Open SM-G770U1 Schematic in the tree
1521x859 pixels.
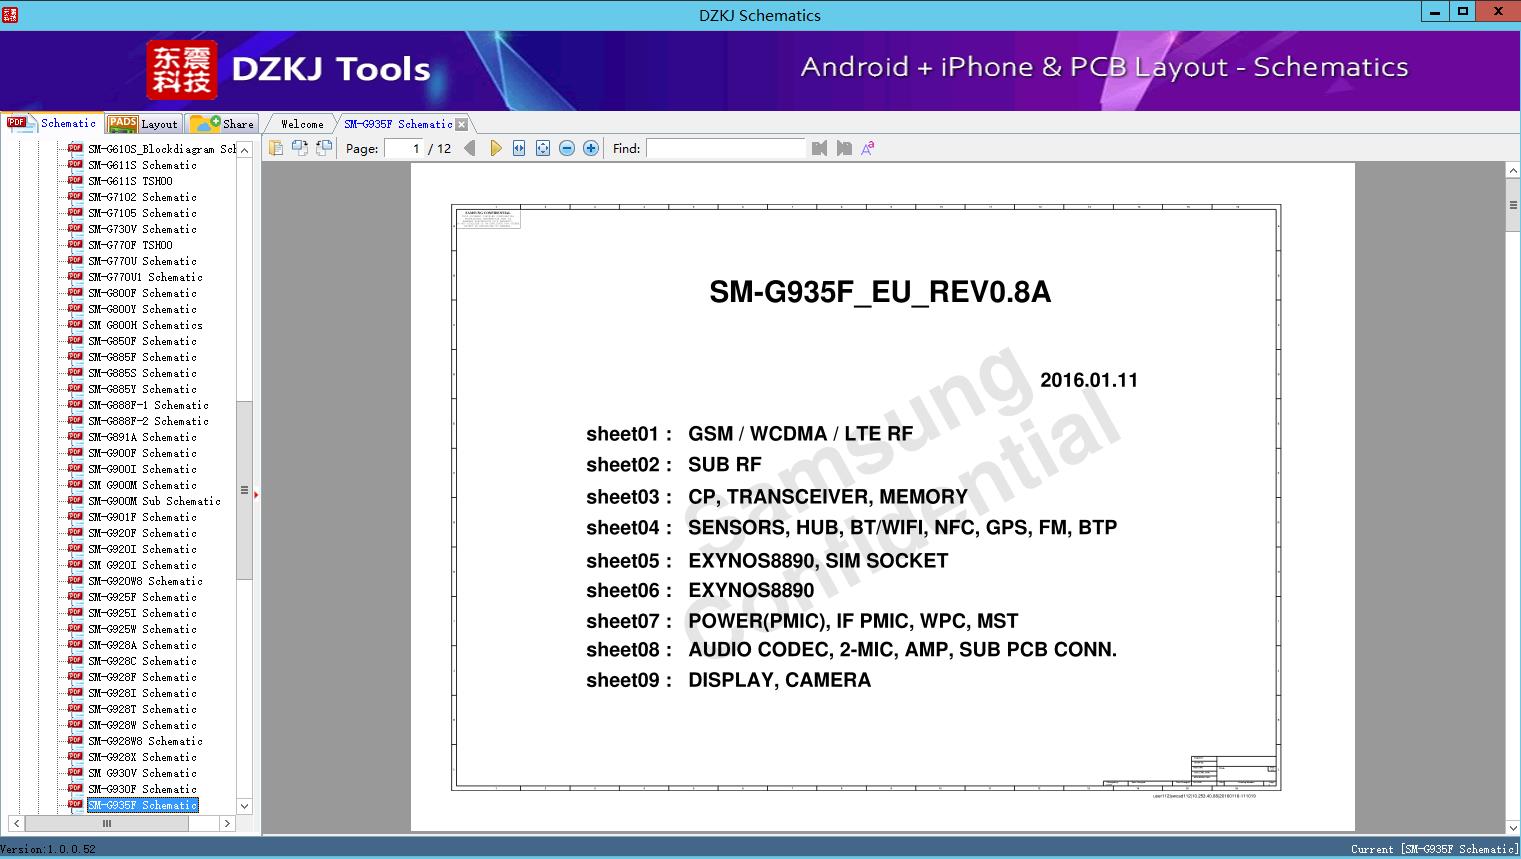(145, 277)
